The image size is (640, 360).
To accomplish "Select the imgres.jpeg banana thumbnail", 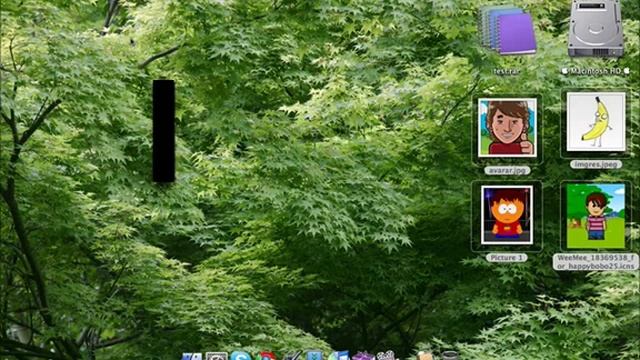I will coord(596,122).
